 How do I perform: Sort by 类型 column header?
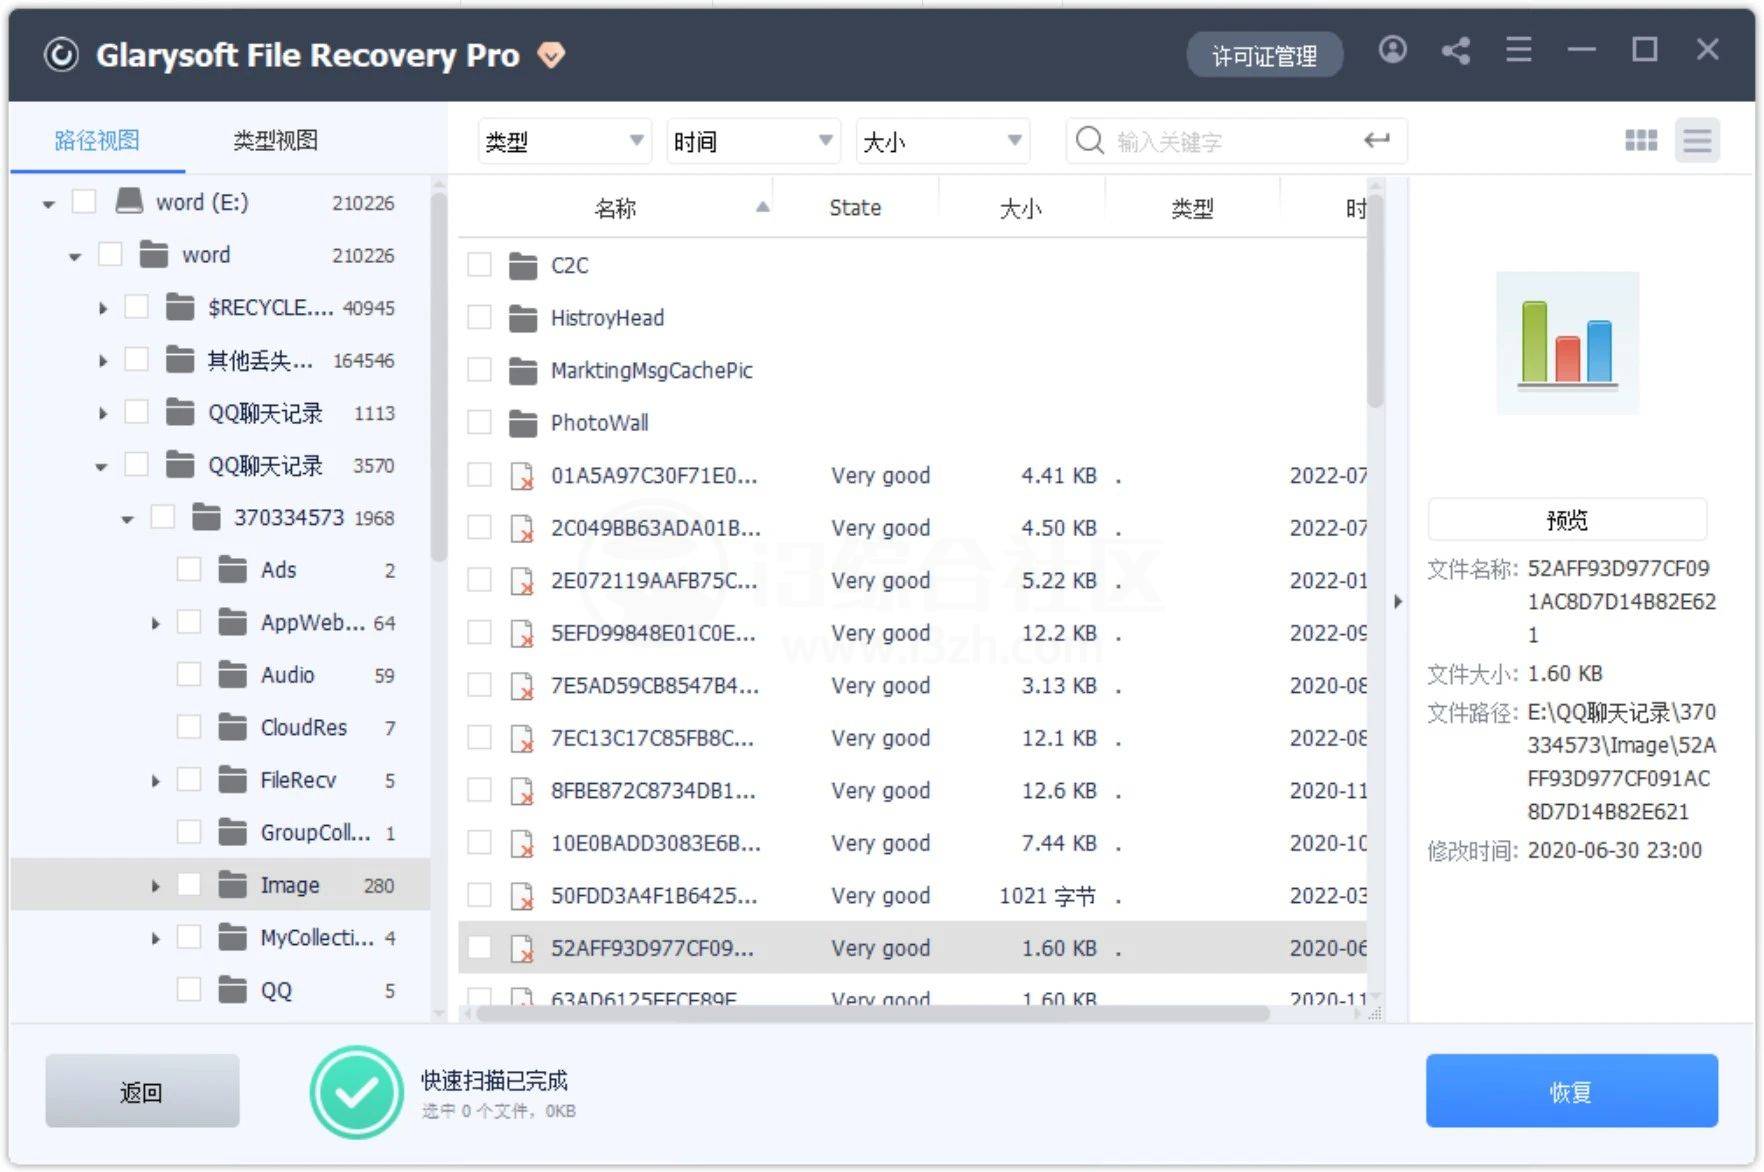(x=1192, y=208)
